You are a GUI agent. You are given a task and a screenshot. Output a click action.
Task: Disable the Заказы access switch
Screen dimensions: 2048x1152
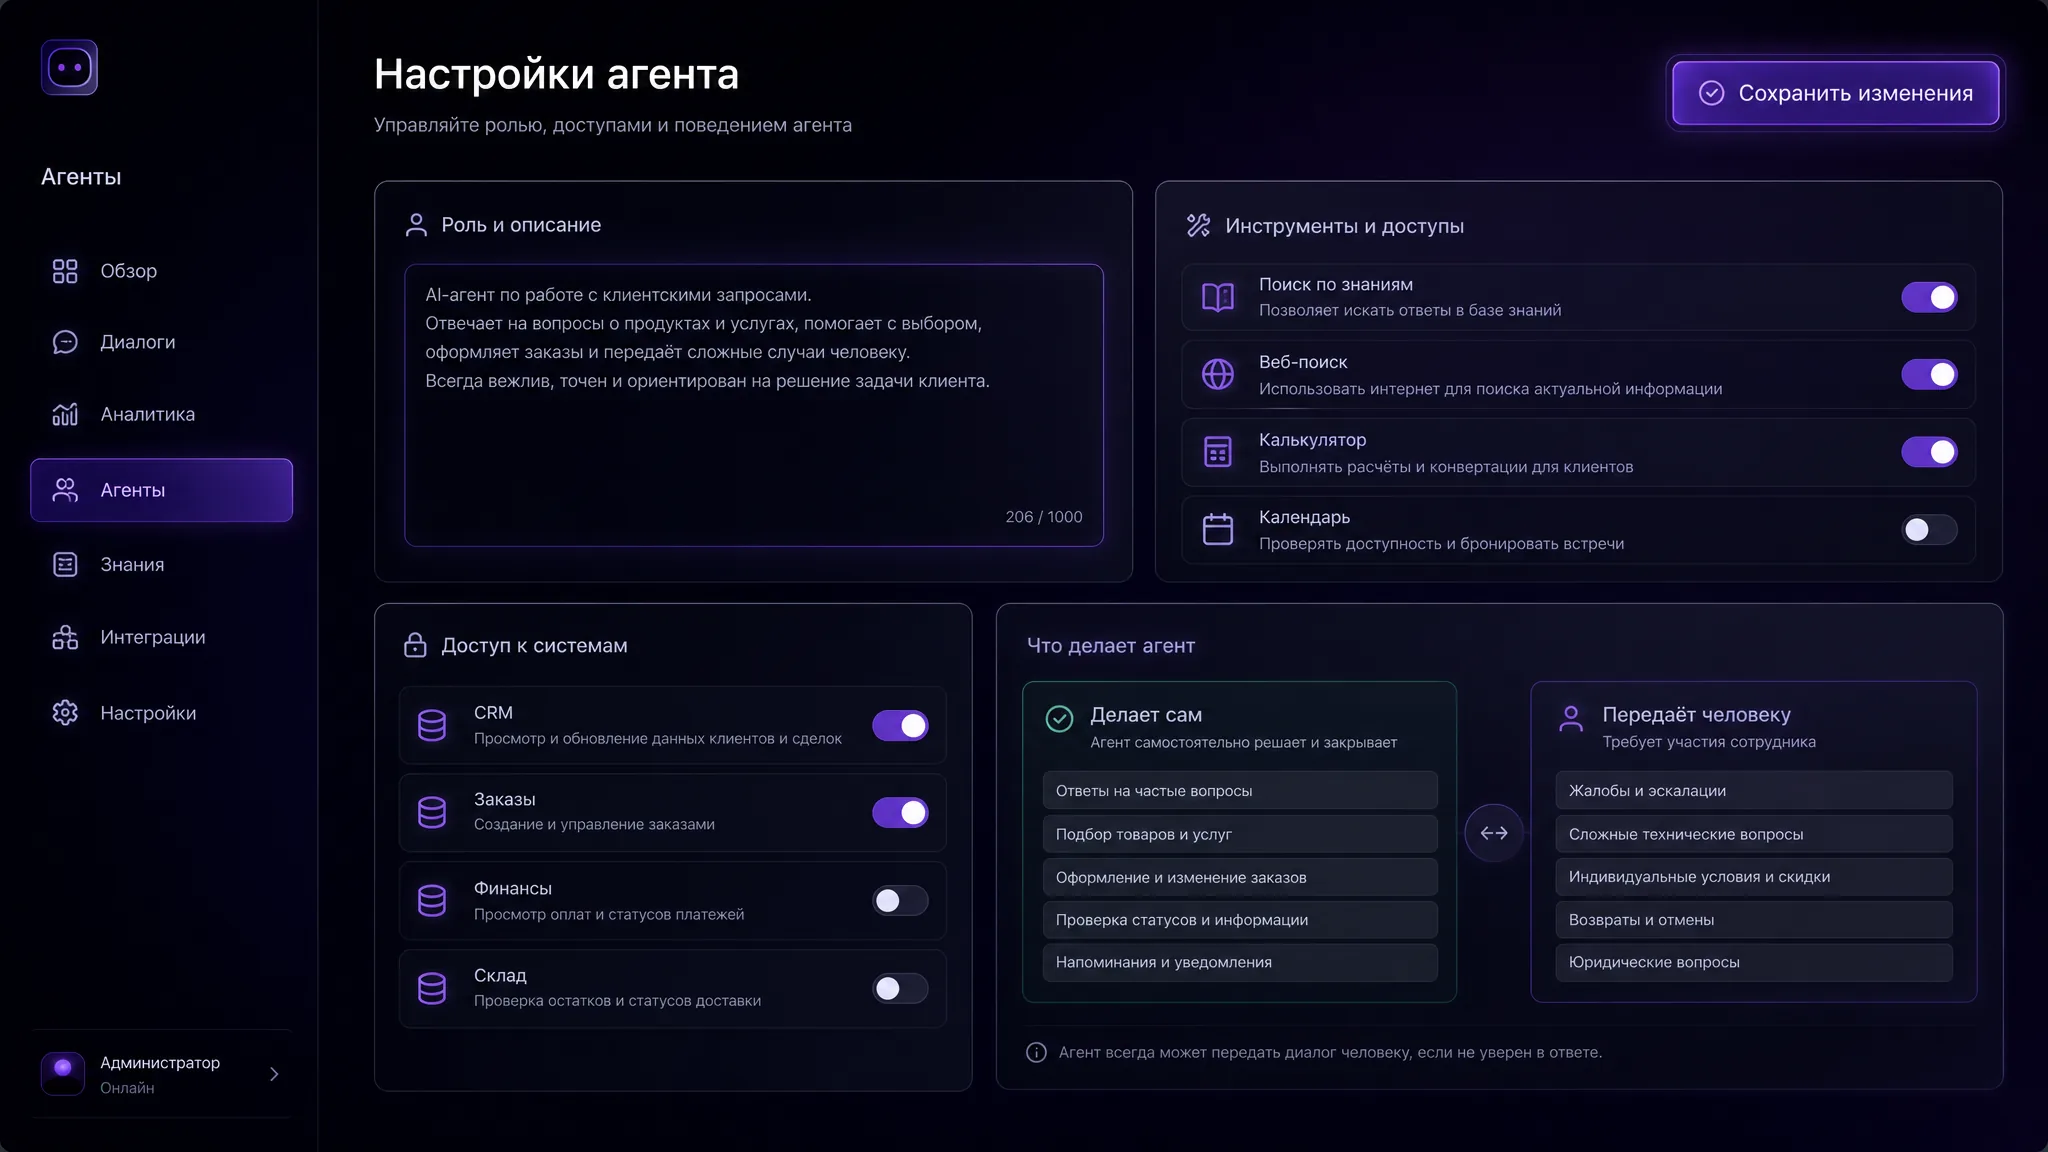click(x=900, y=813)
